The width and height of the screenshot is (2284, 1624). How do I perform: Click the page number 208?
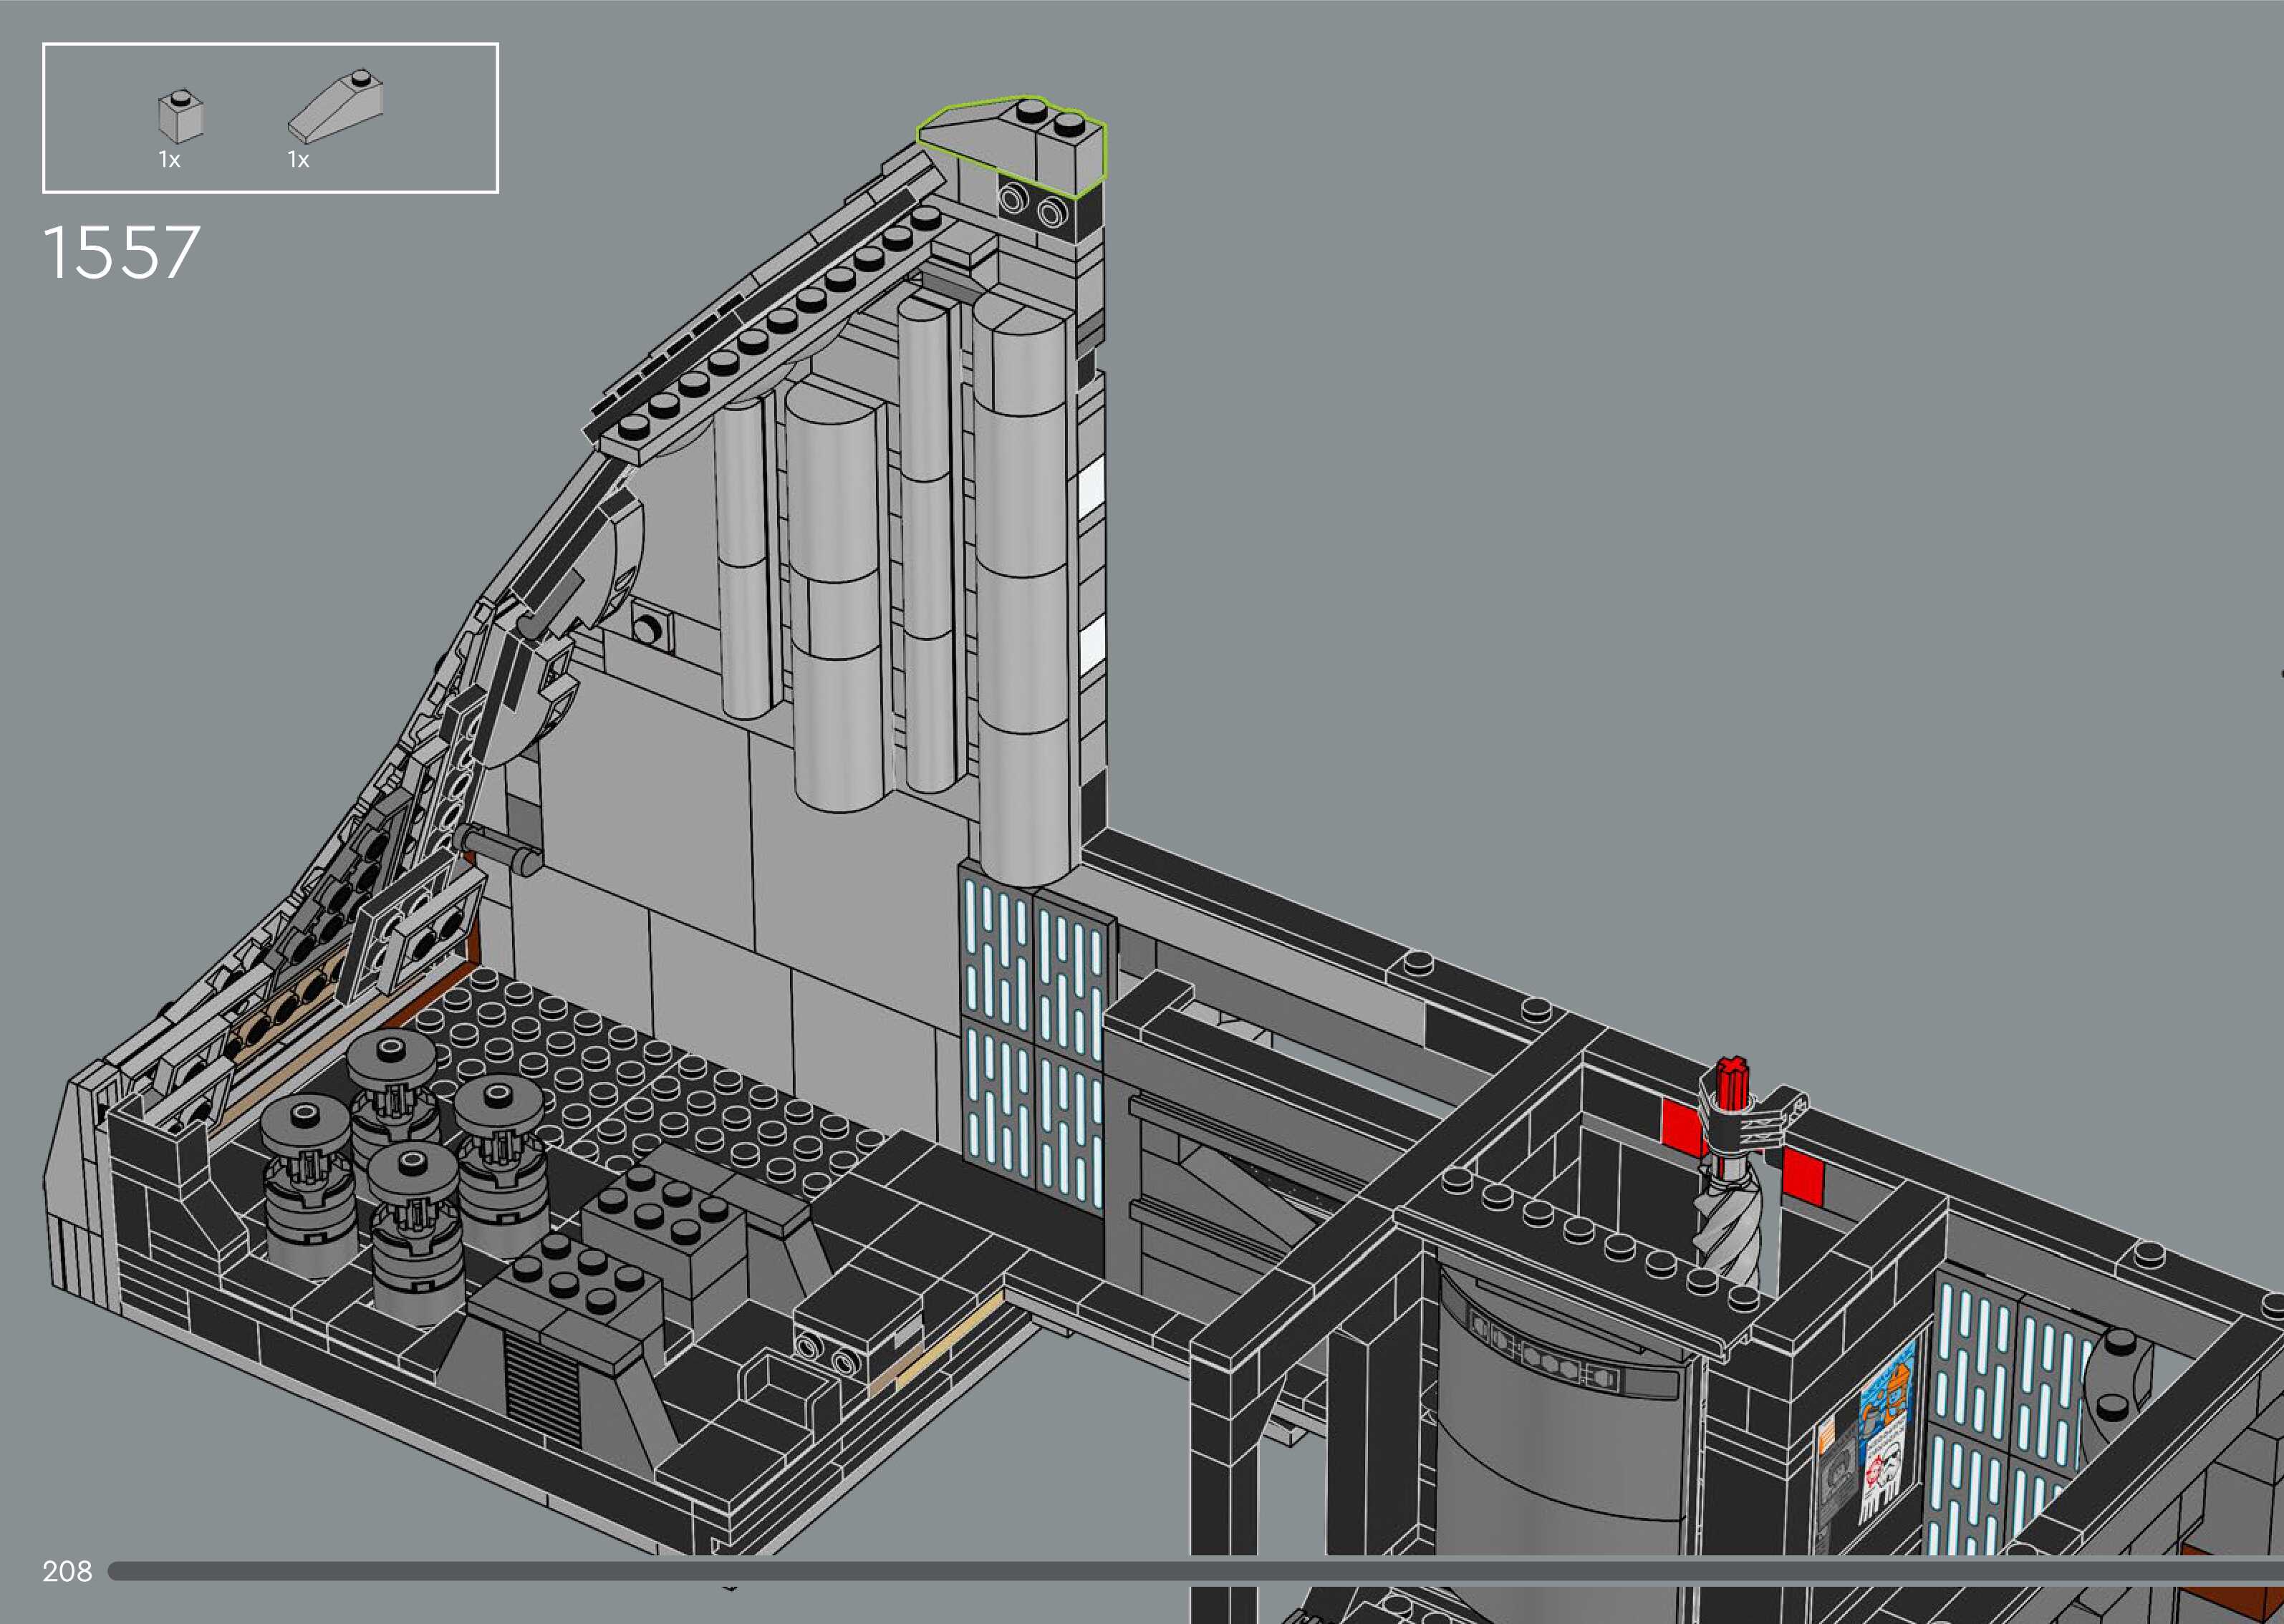[67, 1571]
